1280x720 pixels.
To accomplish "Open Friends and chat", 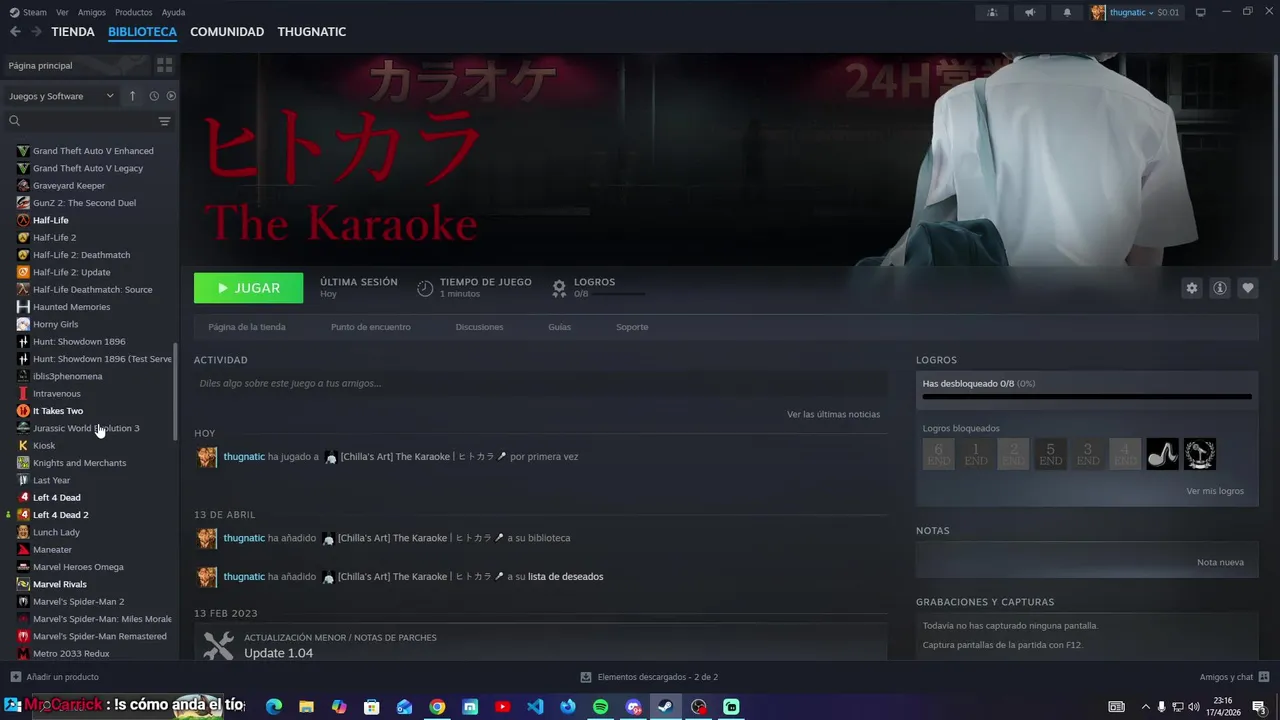I will (1234, 677).
